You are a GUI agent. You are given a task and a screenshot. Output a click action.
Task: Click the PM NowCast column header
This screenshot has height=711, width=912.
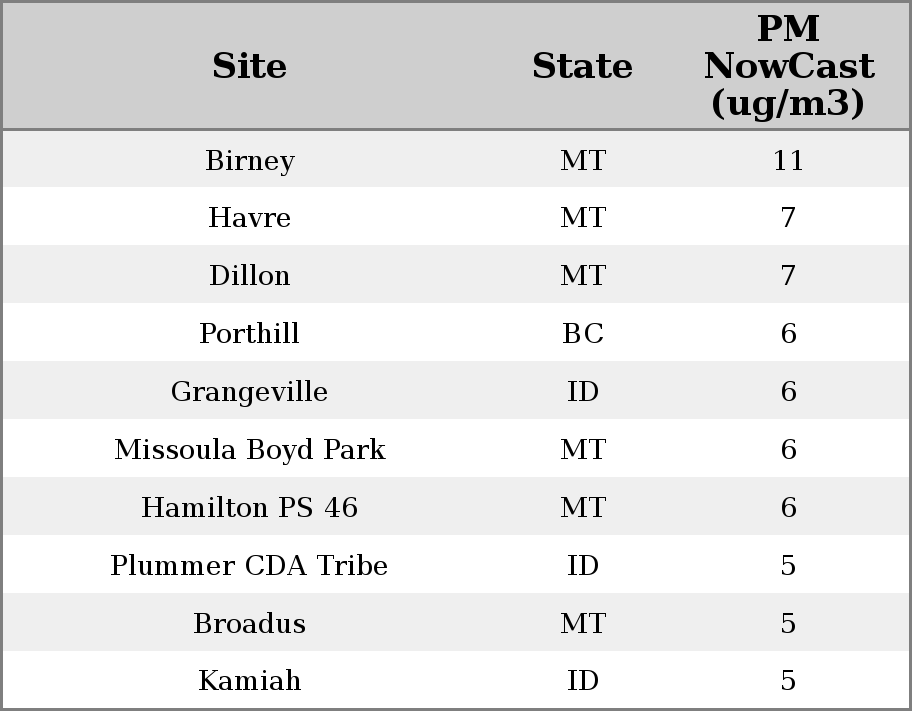tap(788, 66)
